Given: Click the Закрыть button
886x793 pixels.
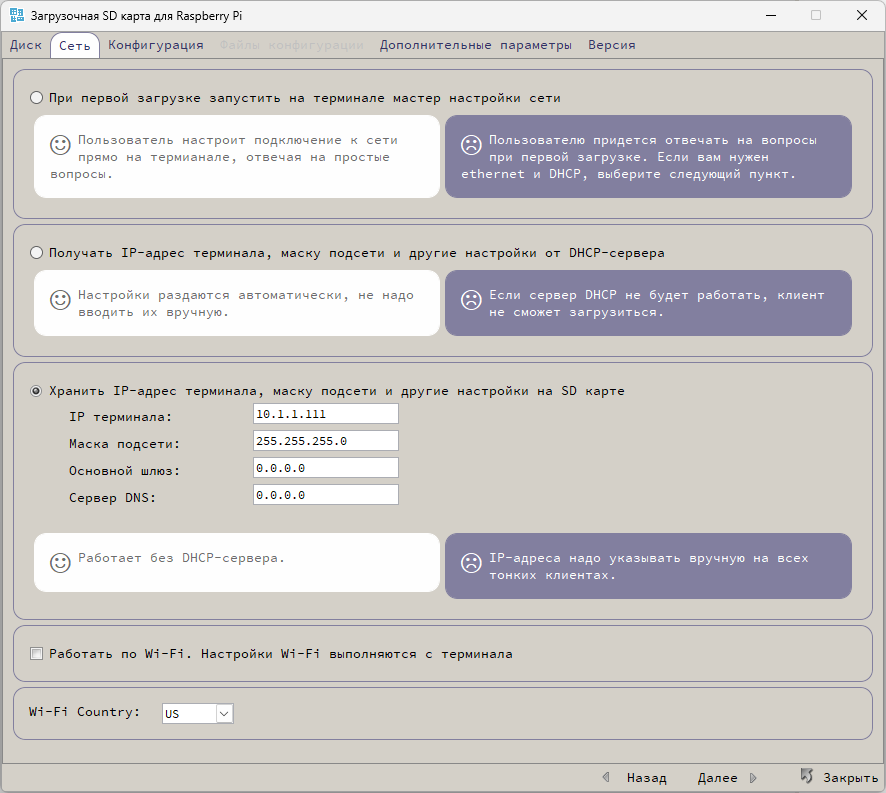Looking at the screenshot, I should pos(850,778).
